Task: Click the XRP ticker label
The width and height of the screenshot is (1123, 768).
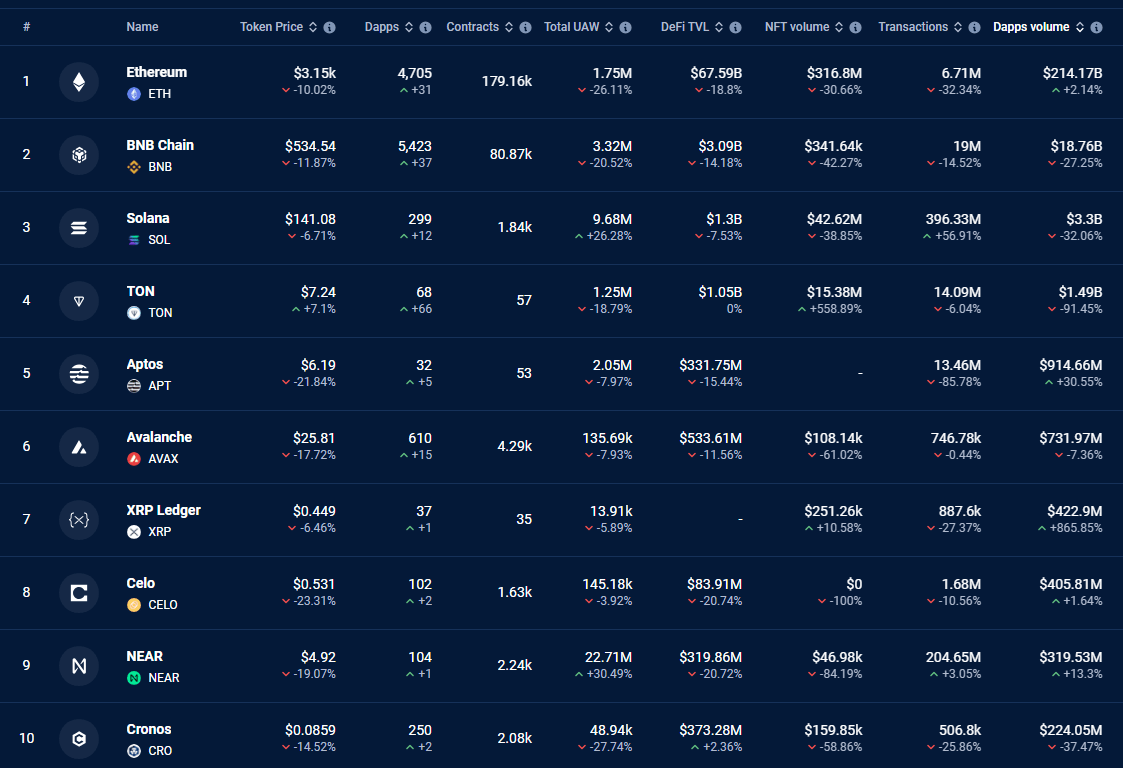Action: (x=160, y=532)
